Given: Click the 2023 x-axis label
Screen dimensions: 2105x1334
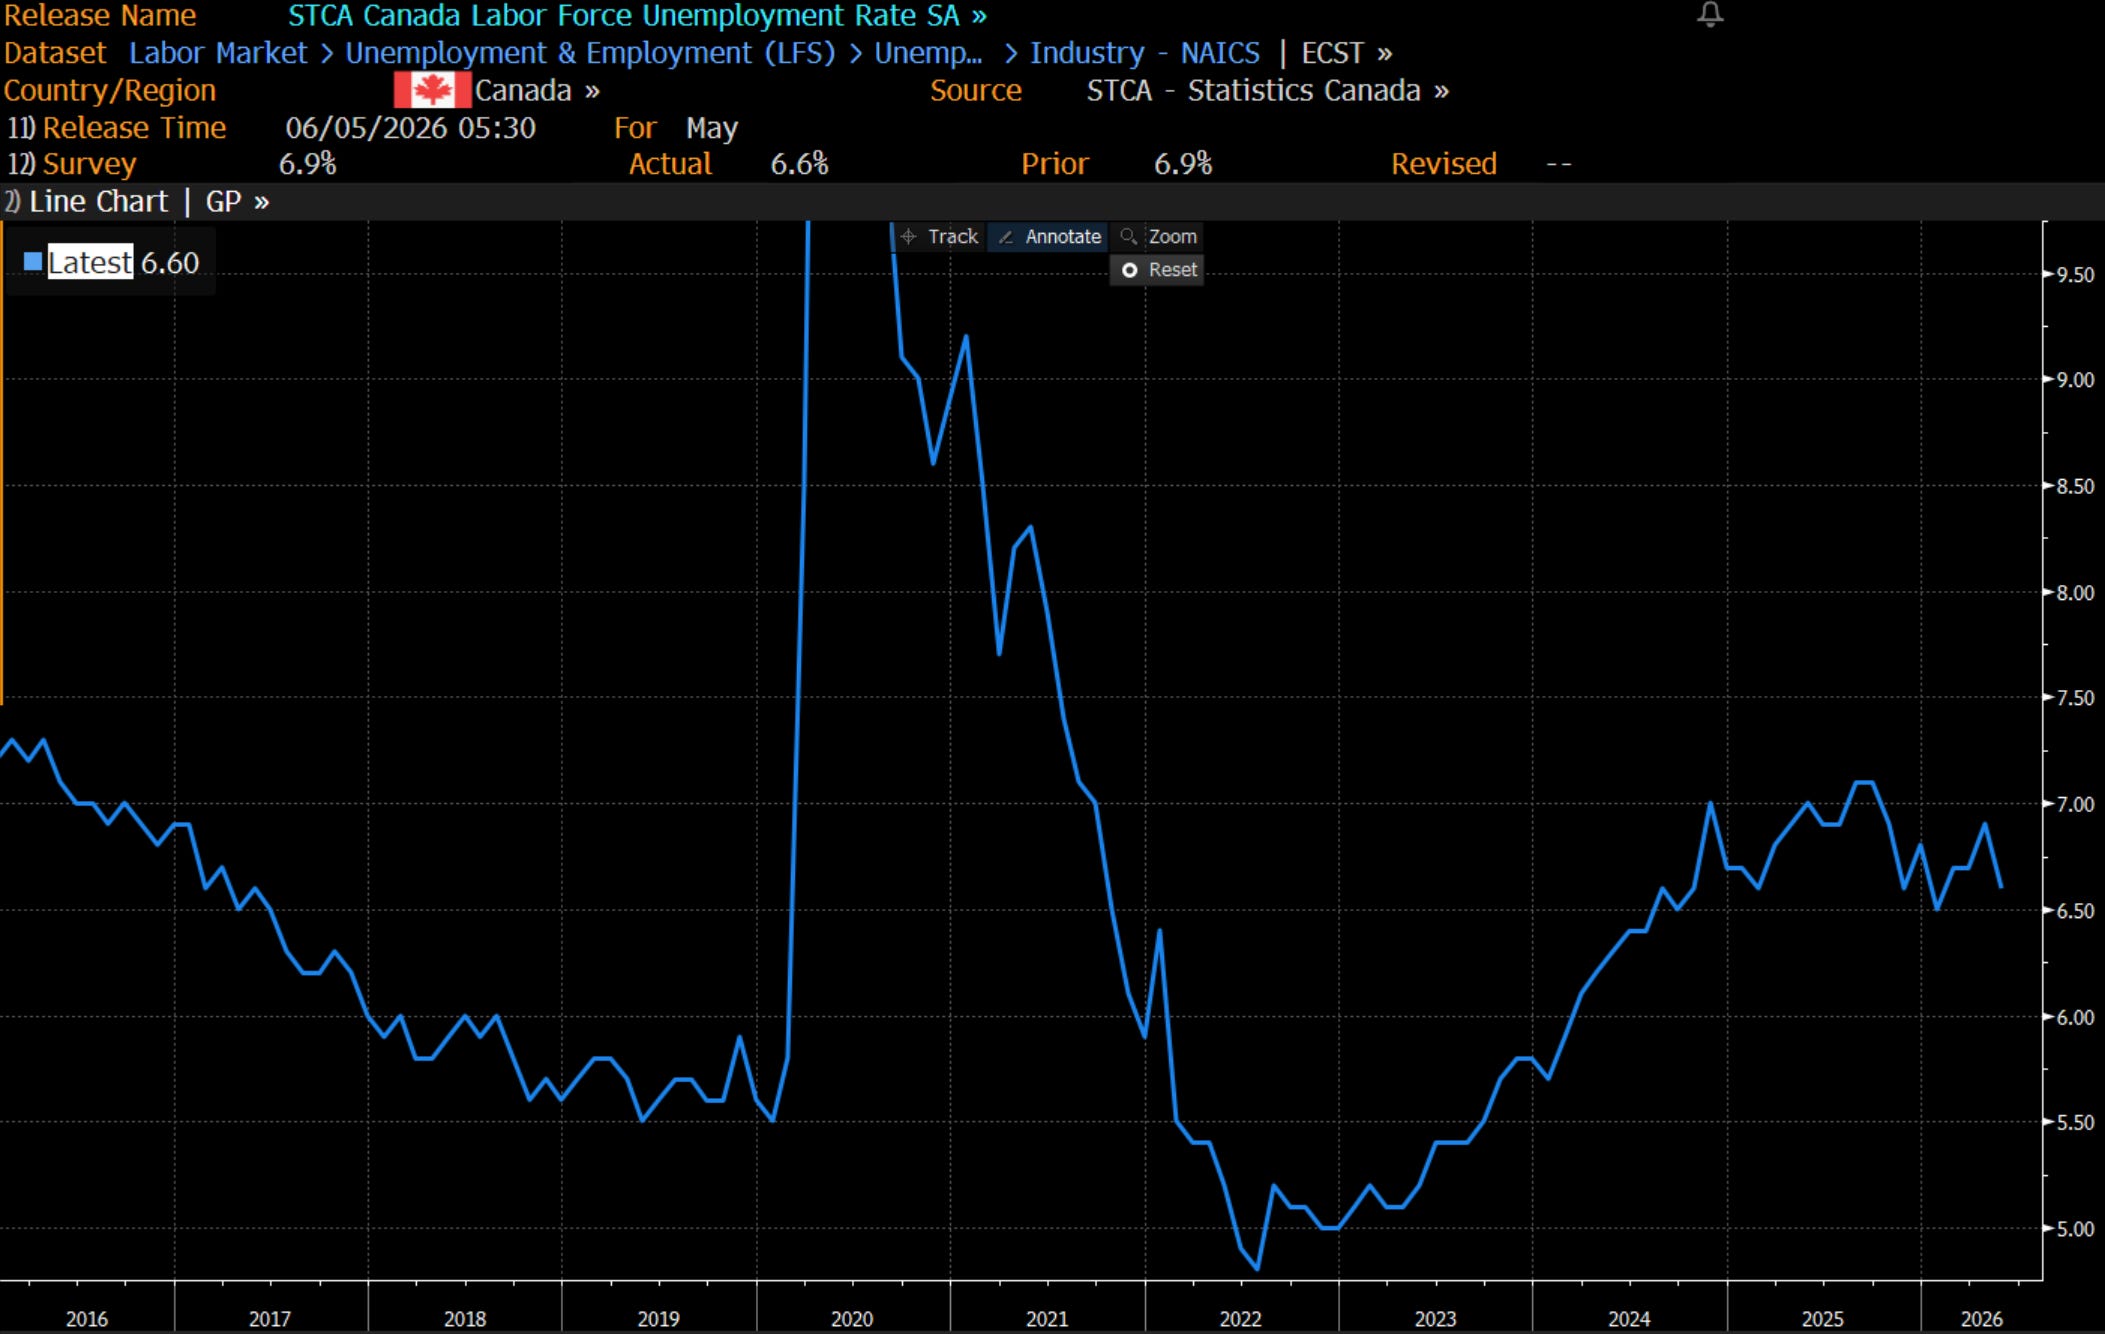Looking at the screenshot, I should pos(1435,1319).
